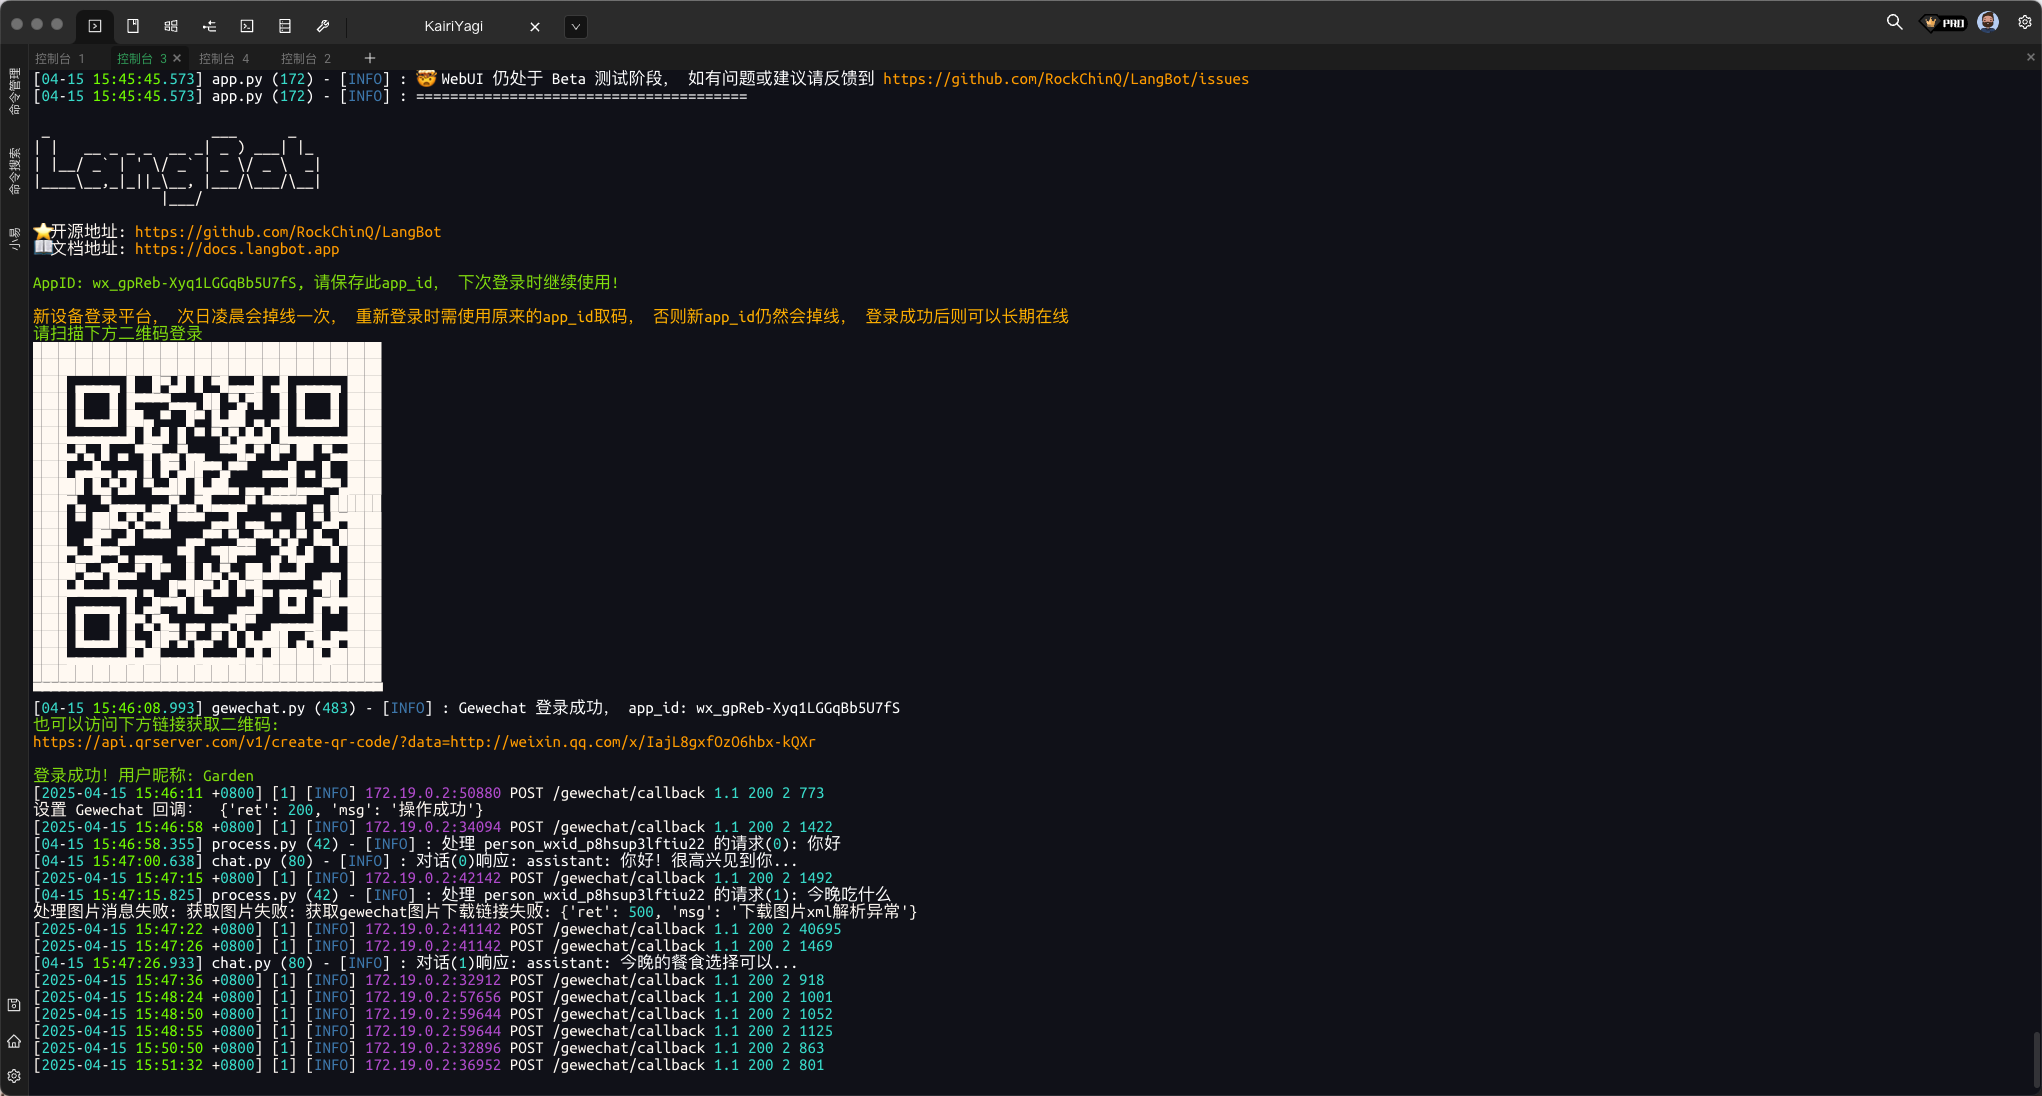Viewport: 2042px width, 1096px height.
Task: Open the wrench tools icon
Action: point(323,26)
